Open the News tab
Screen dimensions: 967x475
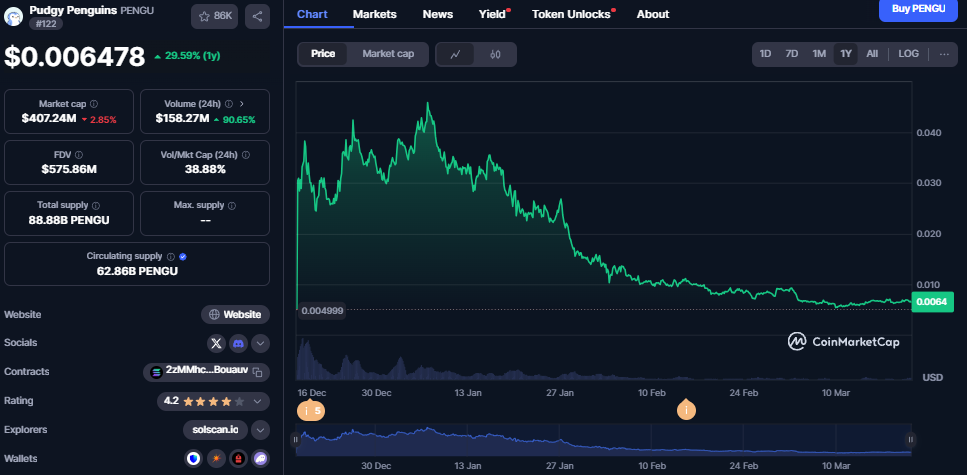click(x=438, y=14)
